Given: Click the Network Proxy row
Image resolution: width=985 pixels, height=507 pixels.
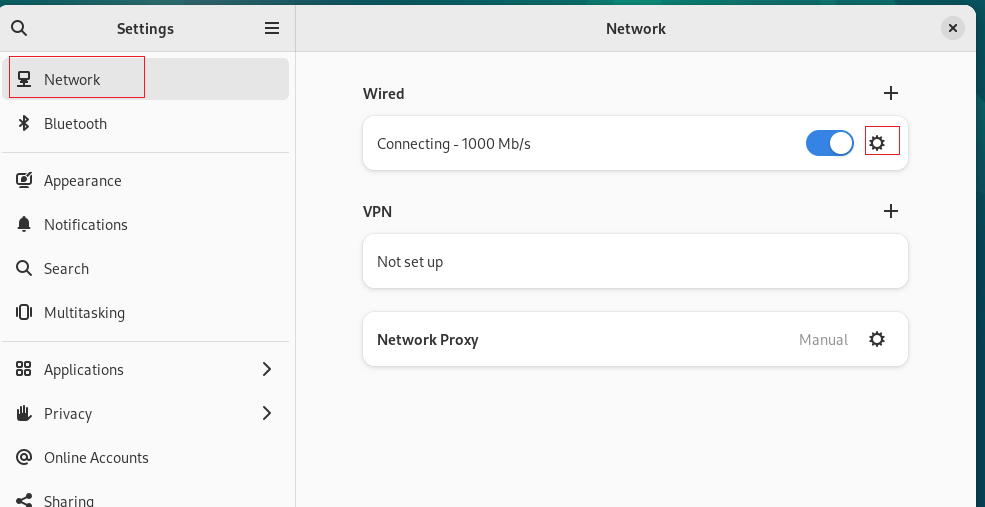Looking at the screenshot, I should tap(635, 339).
